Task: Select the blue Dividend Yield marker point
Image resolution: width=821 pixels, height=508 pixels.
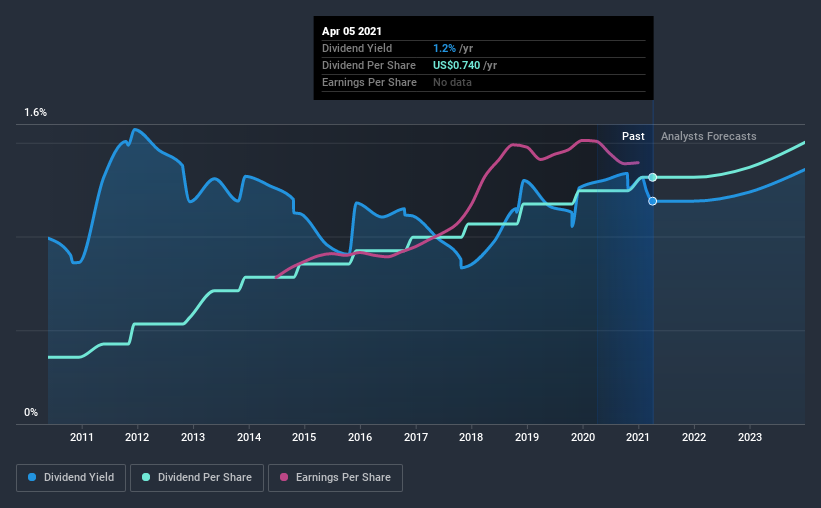Action: click(x=652, y=201)
